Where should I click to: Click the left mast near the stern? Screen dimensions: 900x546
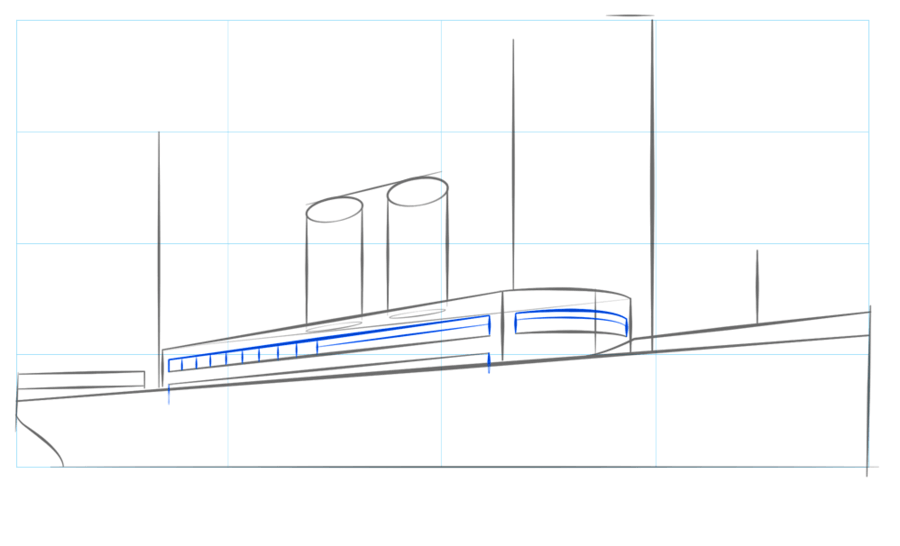(158, 240)
